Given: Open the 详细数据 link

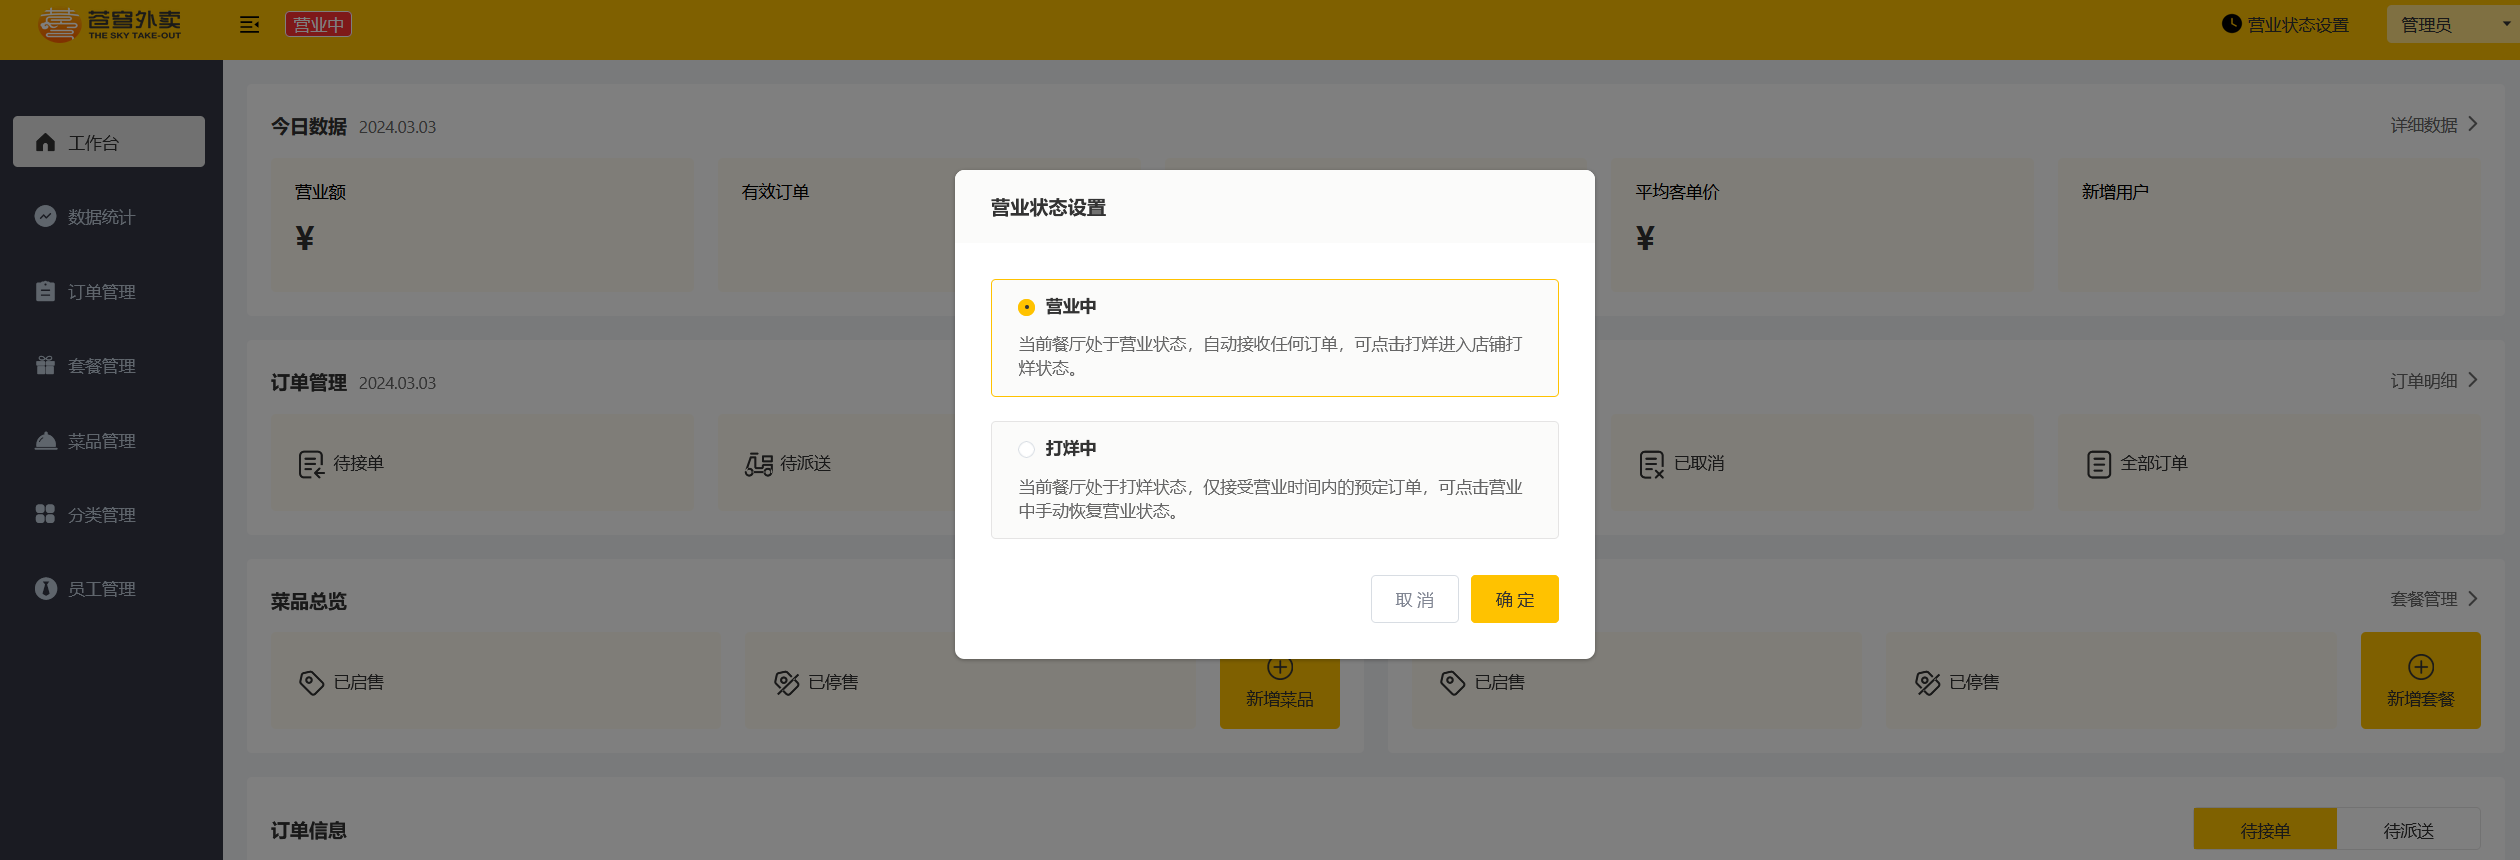Looking at the screenshot, I should 2423,125.
